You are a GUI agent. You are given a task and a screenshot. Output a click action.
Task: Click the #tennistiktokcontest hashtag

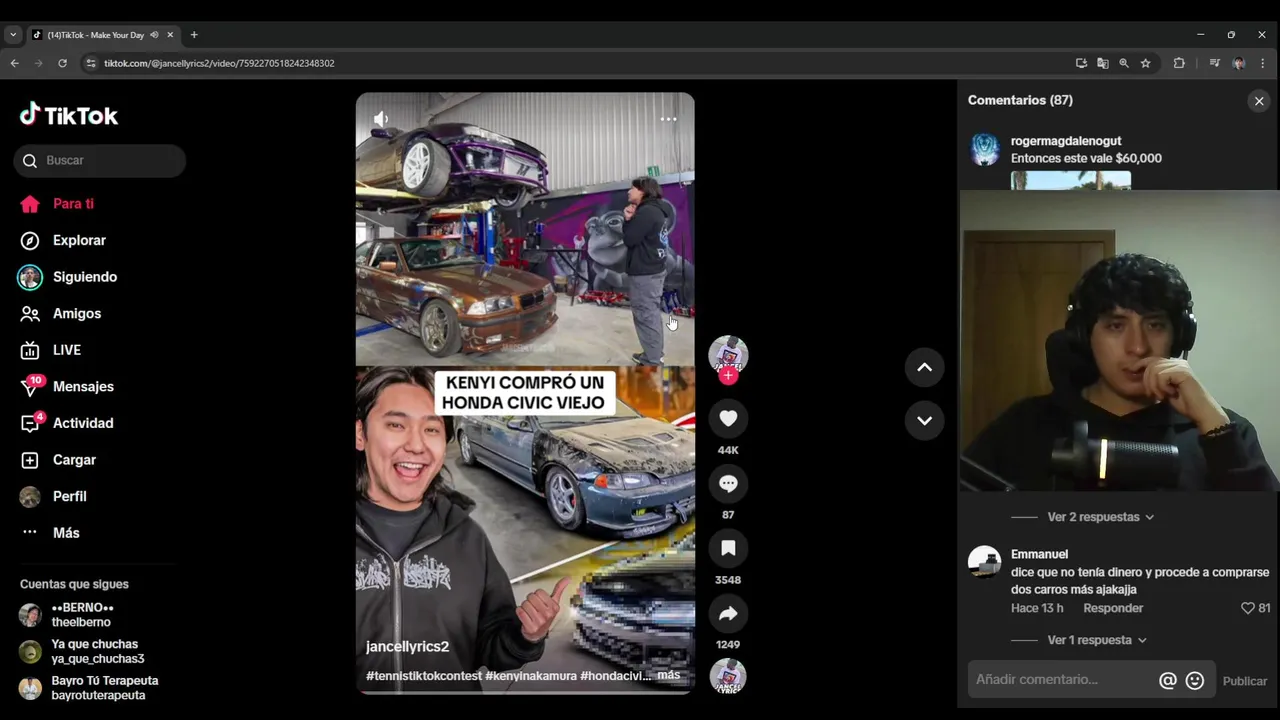pos(424,676)
